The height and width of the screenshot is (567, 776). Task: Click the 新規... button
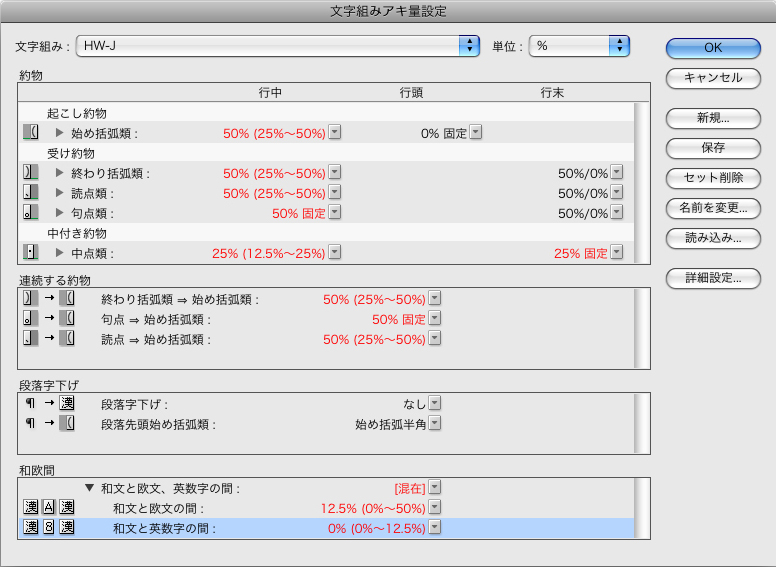(x=713, y=118)
